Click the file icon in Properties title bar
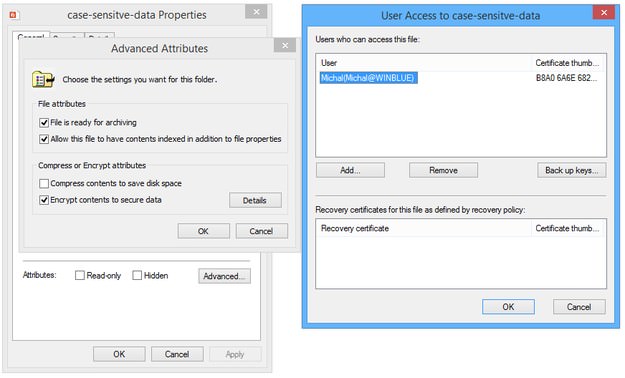 click(x=13, y=15)
